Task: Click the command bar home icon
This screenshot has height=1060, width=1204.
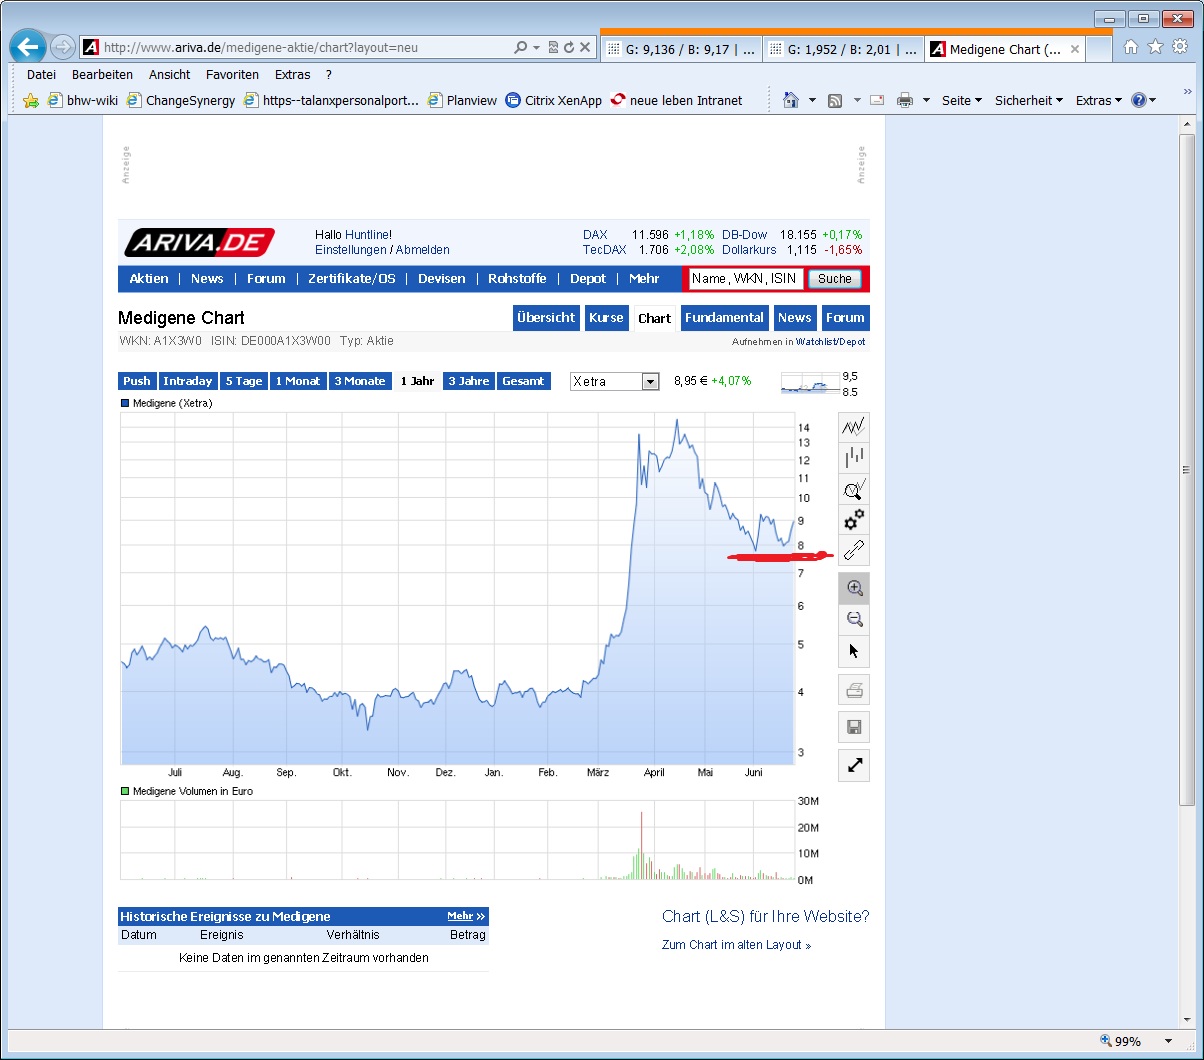Action: [790, 100]
